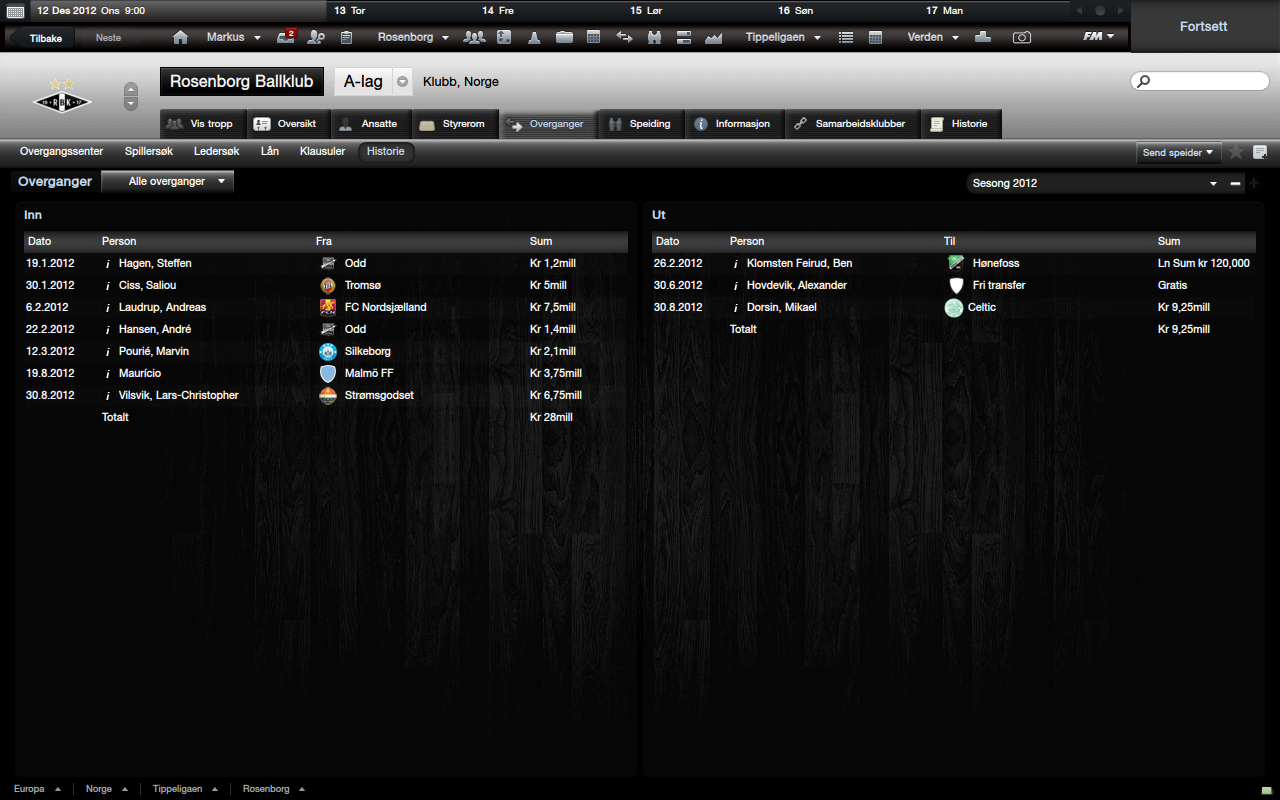1280x800 pixels.
Task: Click the Celtic club badge
Action: pyautogui.click(x=954, y=307)
